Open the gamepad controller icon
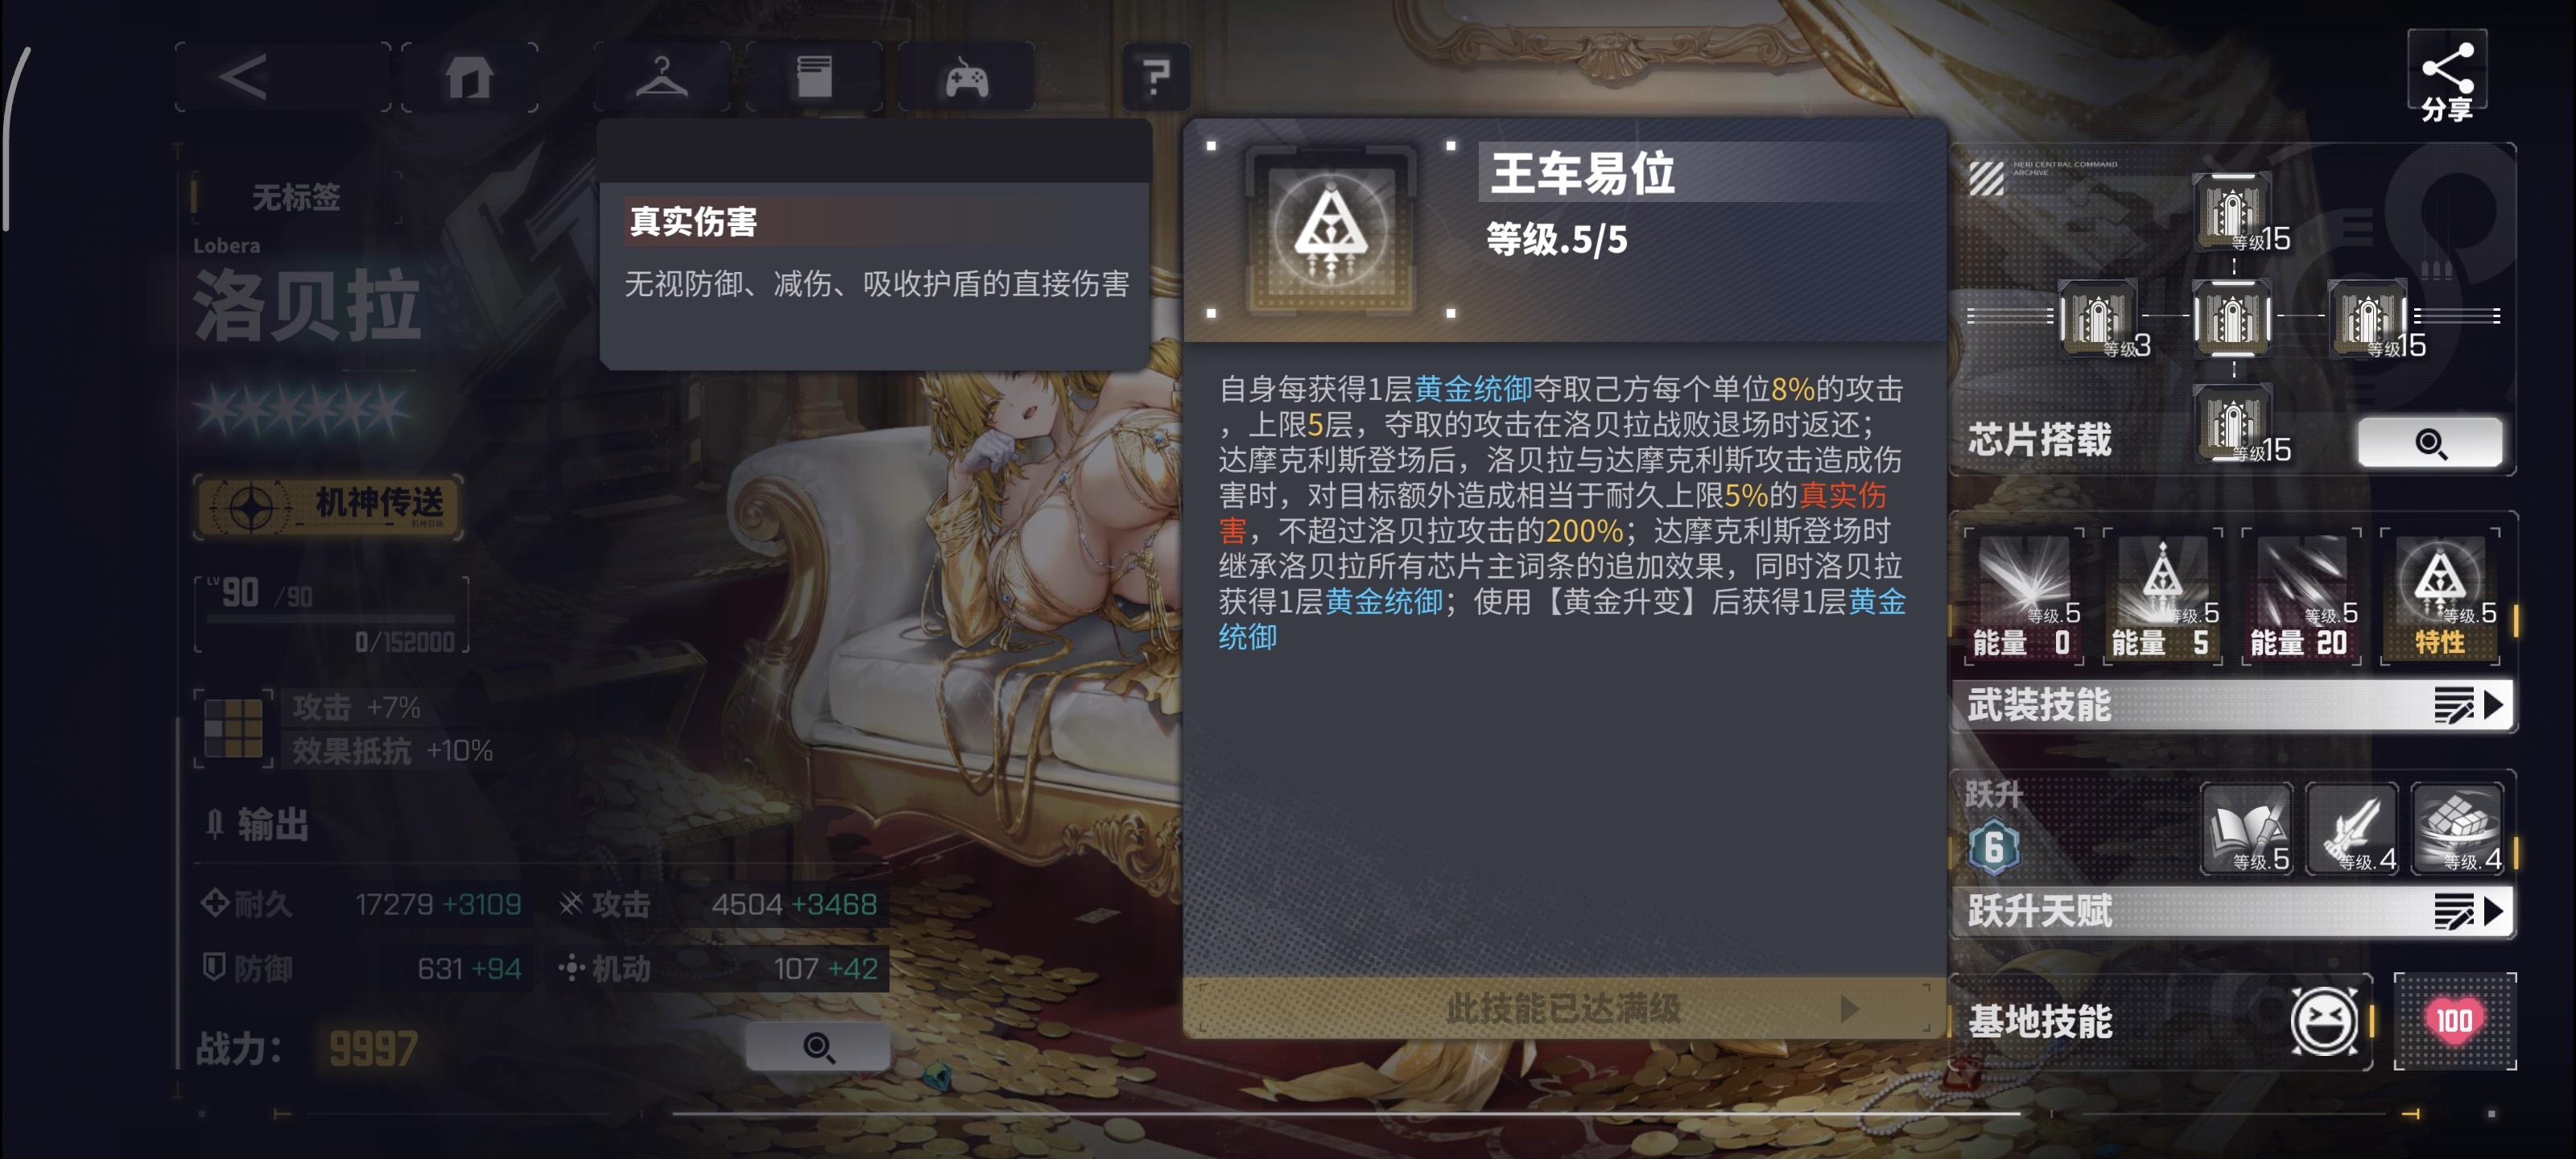Screen dimensions: 2576x1159 tap(966, 77)
